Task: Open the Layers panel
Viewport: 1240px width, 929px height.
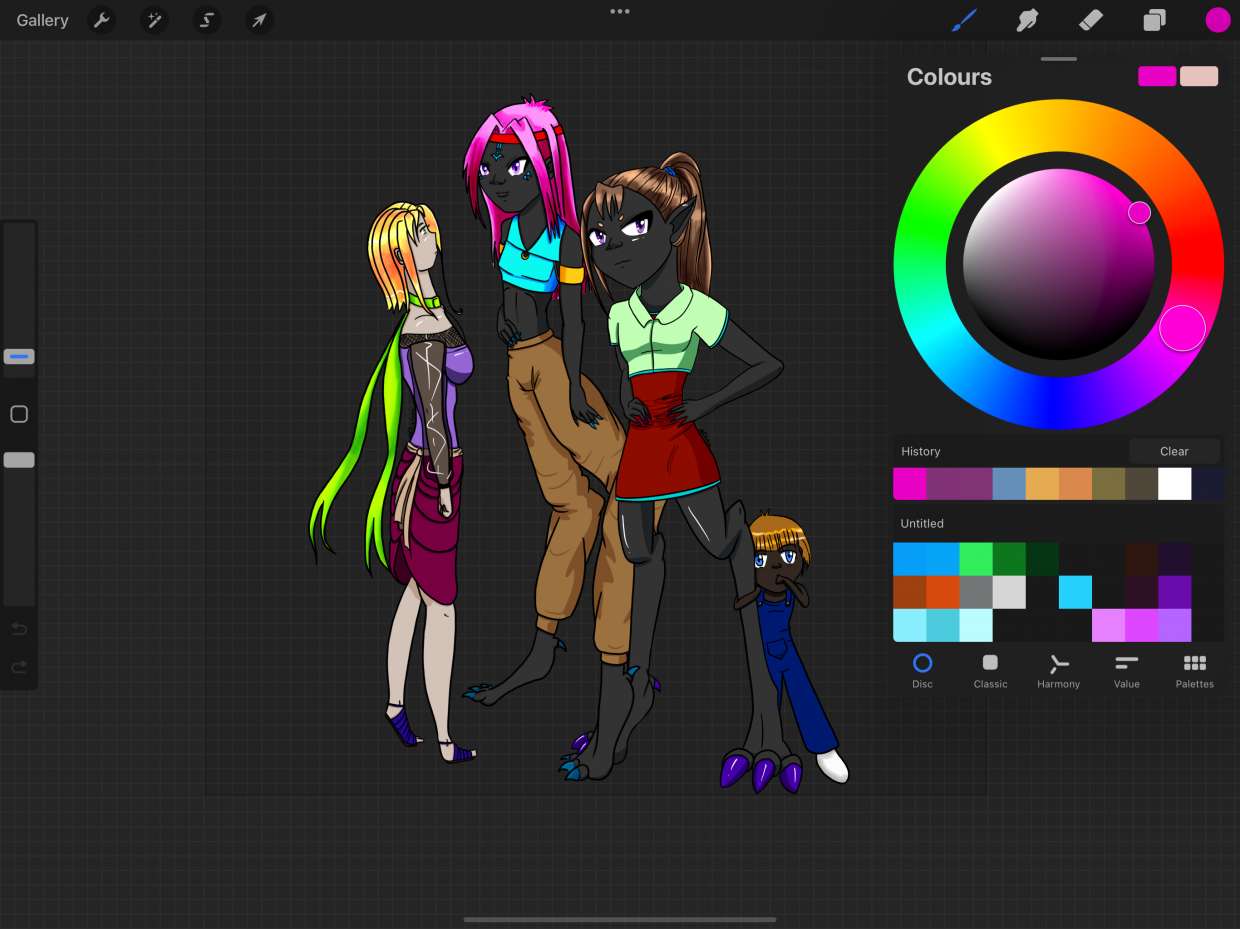Action: click(x=1154, y=20)
